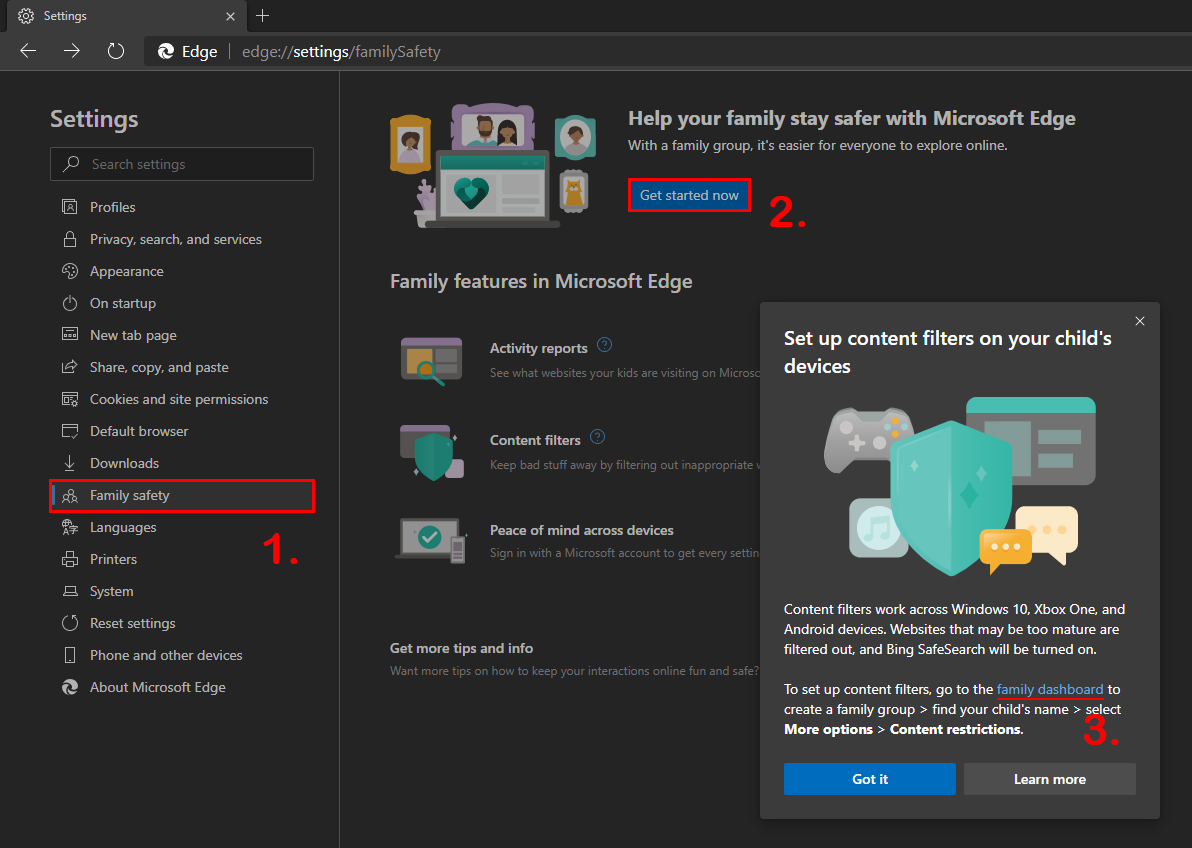Click the Activity reports illustration
This screenshot has width=1192, height=848.
[x=431, y=360]
